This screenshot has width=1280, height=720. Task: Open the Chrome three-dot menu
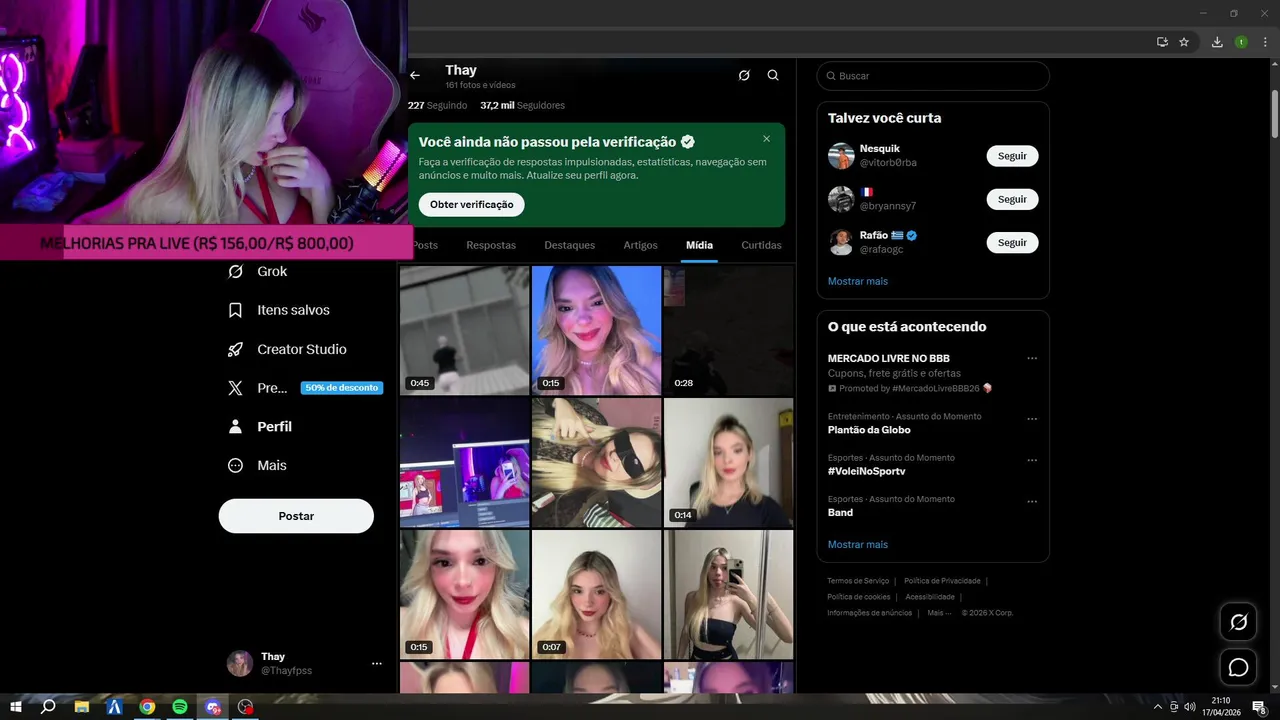(x=1264, y=42)
